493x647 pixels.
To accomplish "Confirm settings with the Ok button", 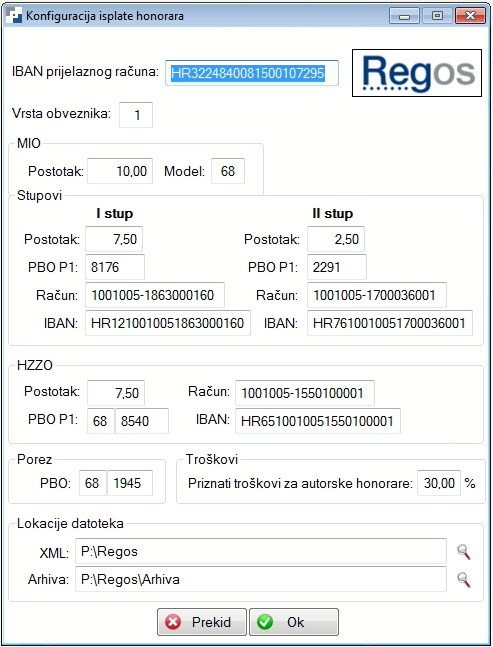I will (294, 622).
